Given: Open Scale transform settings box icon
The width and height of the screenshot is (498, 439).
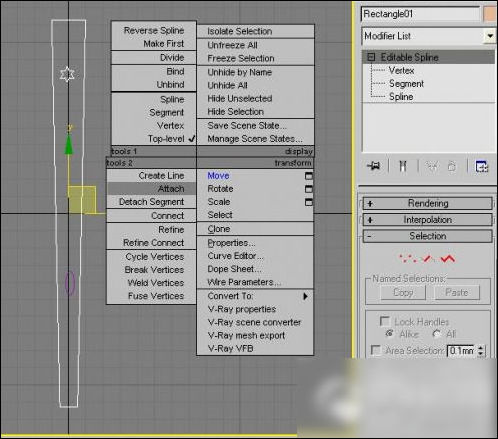Looking at the screenshot, I should point(309,202).
